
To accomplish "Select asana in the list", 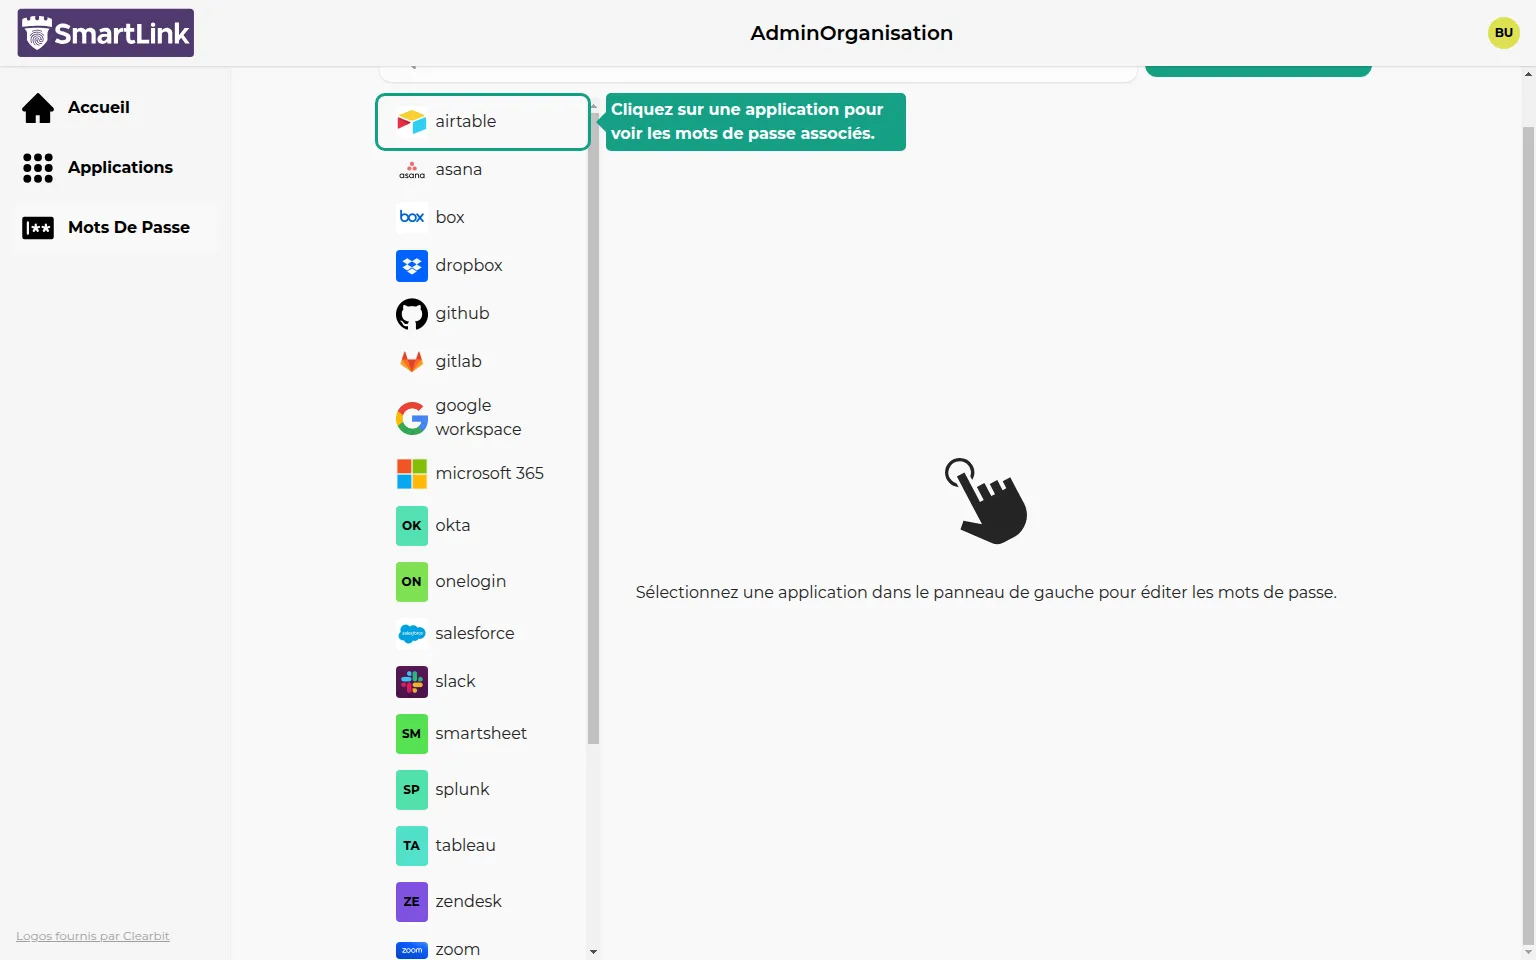I will pyautogui.click(x=459, y=170).
